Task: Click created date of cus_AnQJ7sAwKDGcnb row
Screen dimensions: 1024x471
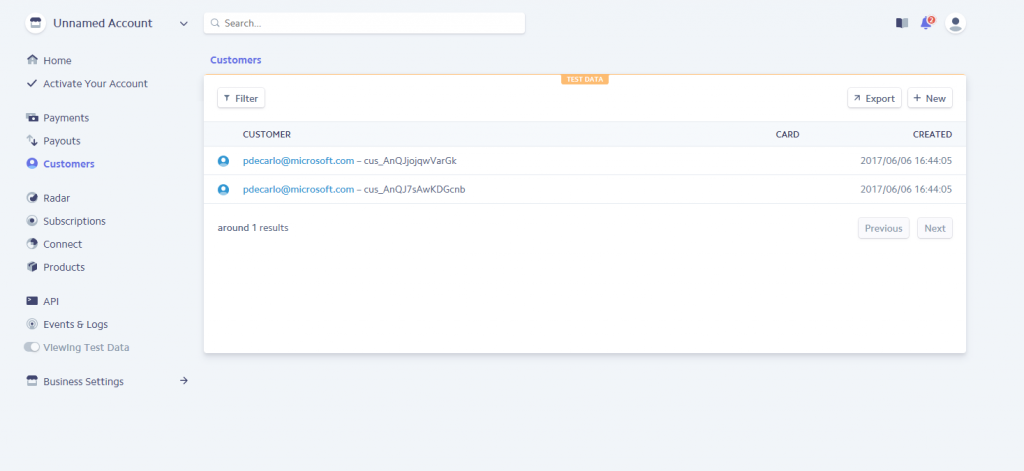Action: (906, 189)
